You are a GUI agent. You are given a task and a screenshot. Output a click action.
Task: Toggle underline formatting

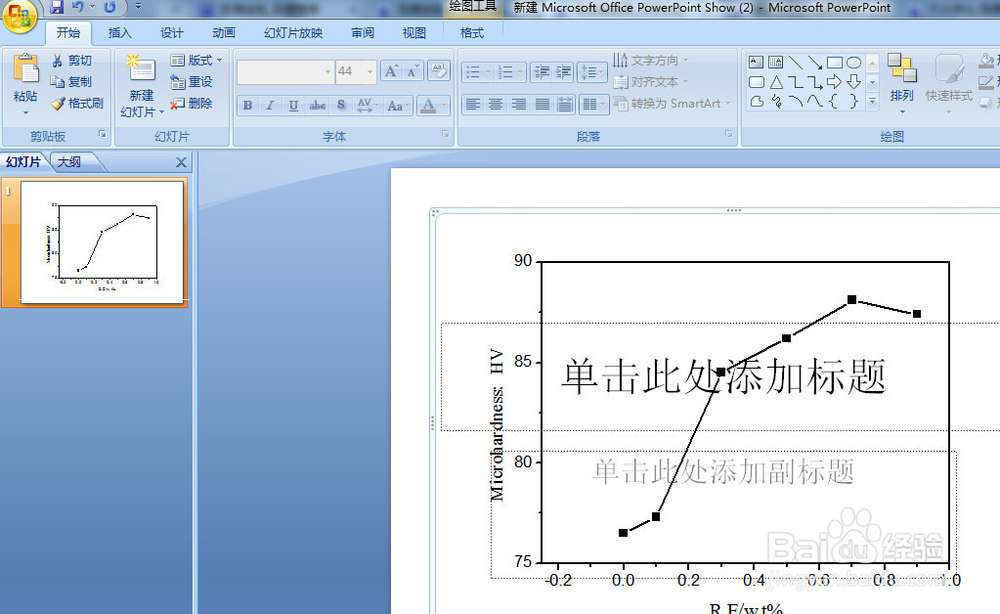click(293, 105)
